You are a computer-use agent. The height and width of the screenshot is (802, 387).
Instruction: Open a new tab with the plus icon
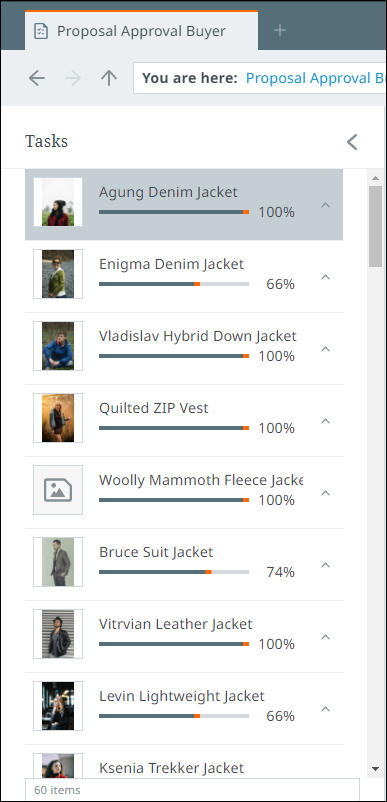point(280,31)
